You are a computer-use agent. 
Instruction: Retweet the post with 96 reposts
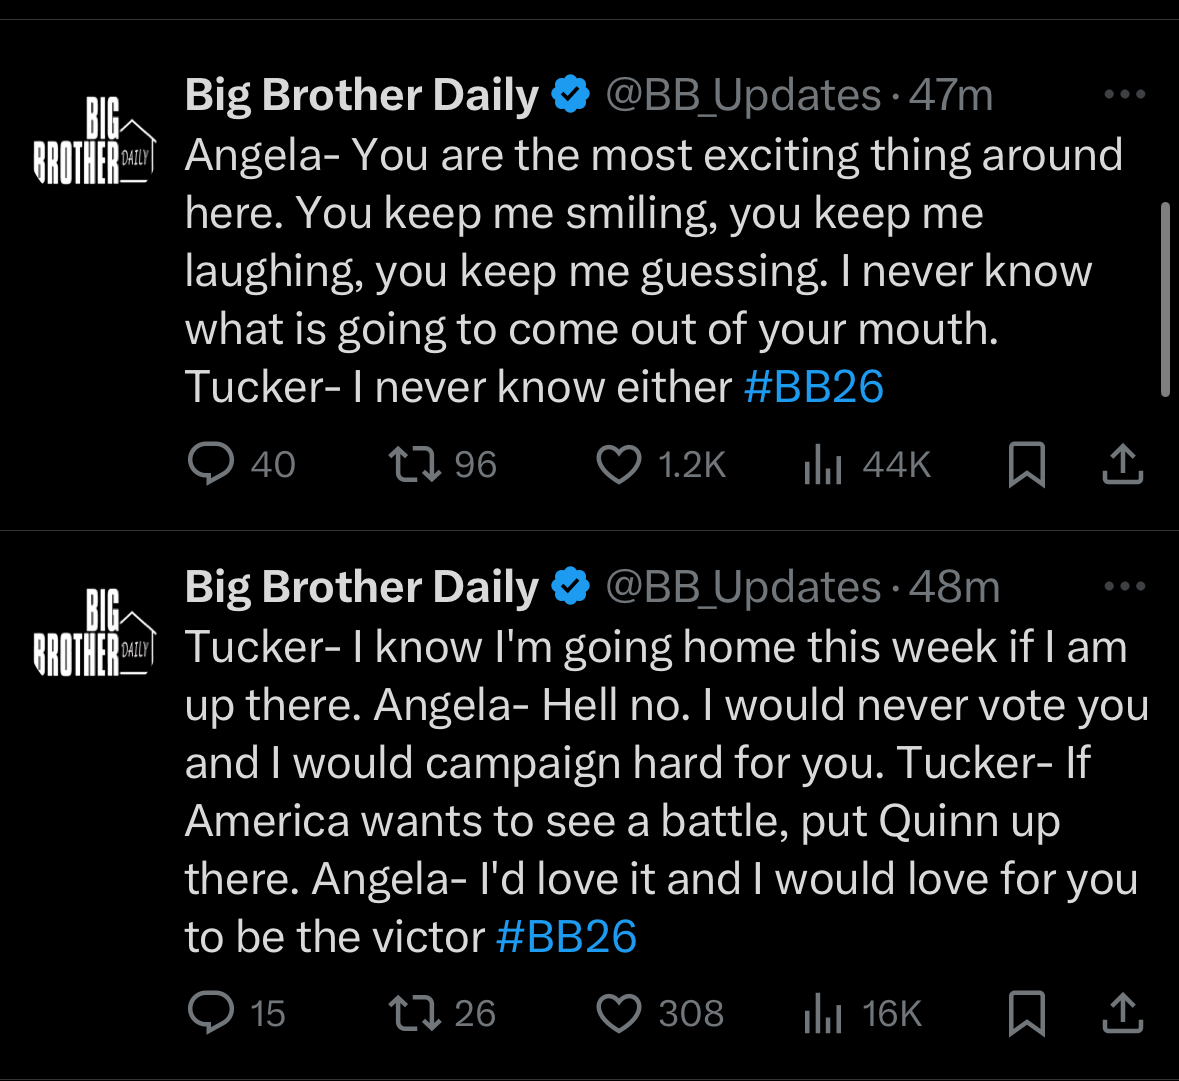414,464
